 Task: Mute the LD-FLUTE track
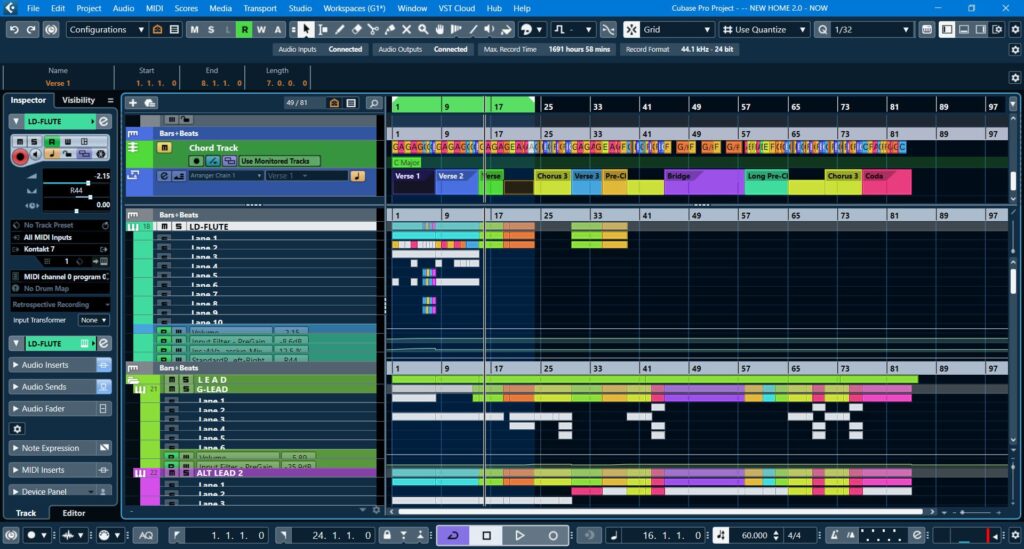(x=165, y=227)
